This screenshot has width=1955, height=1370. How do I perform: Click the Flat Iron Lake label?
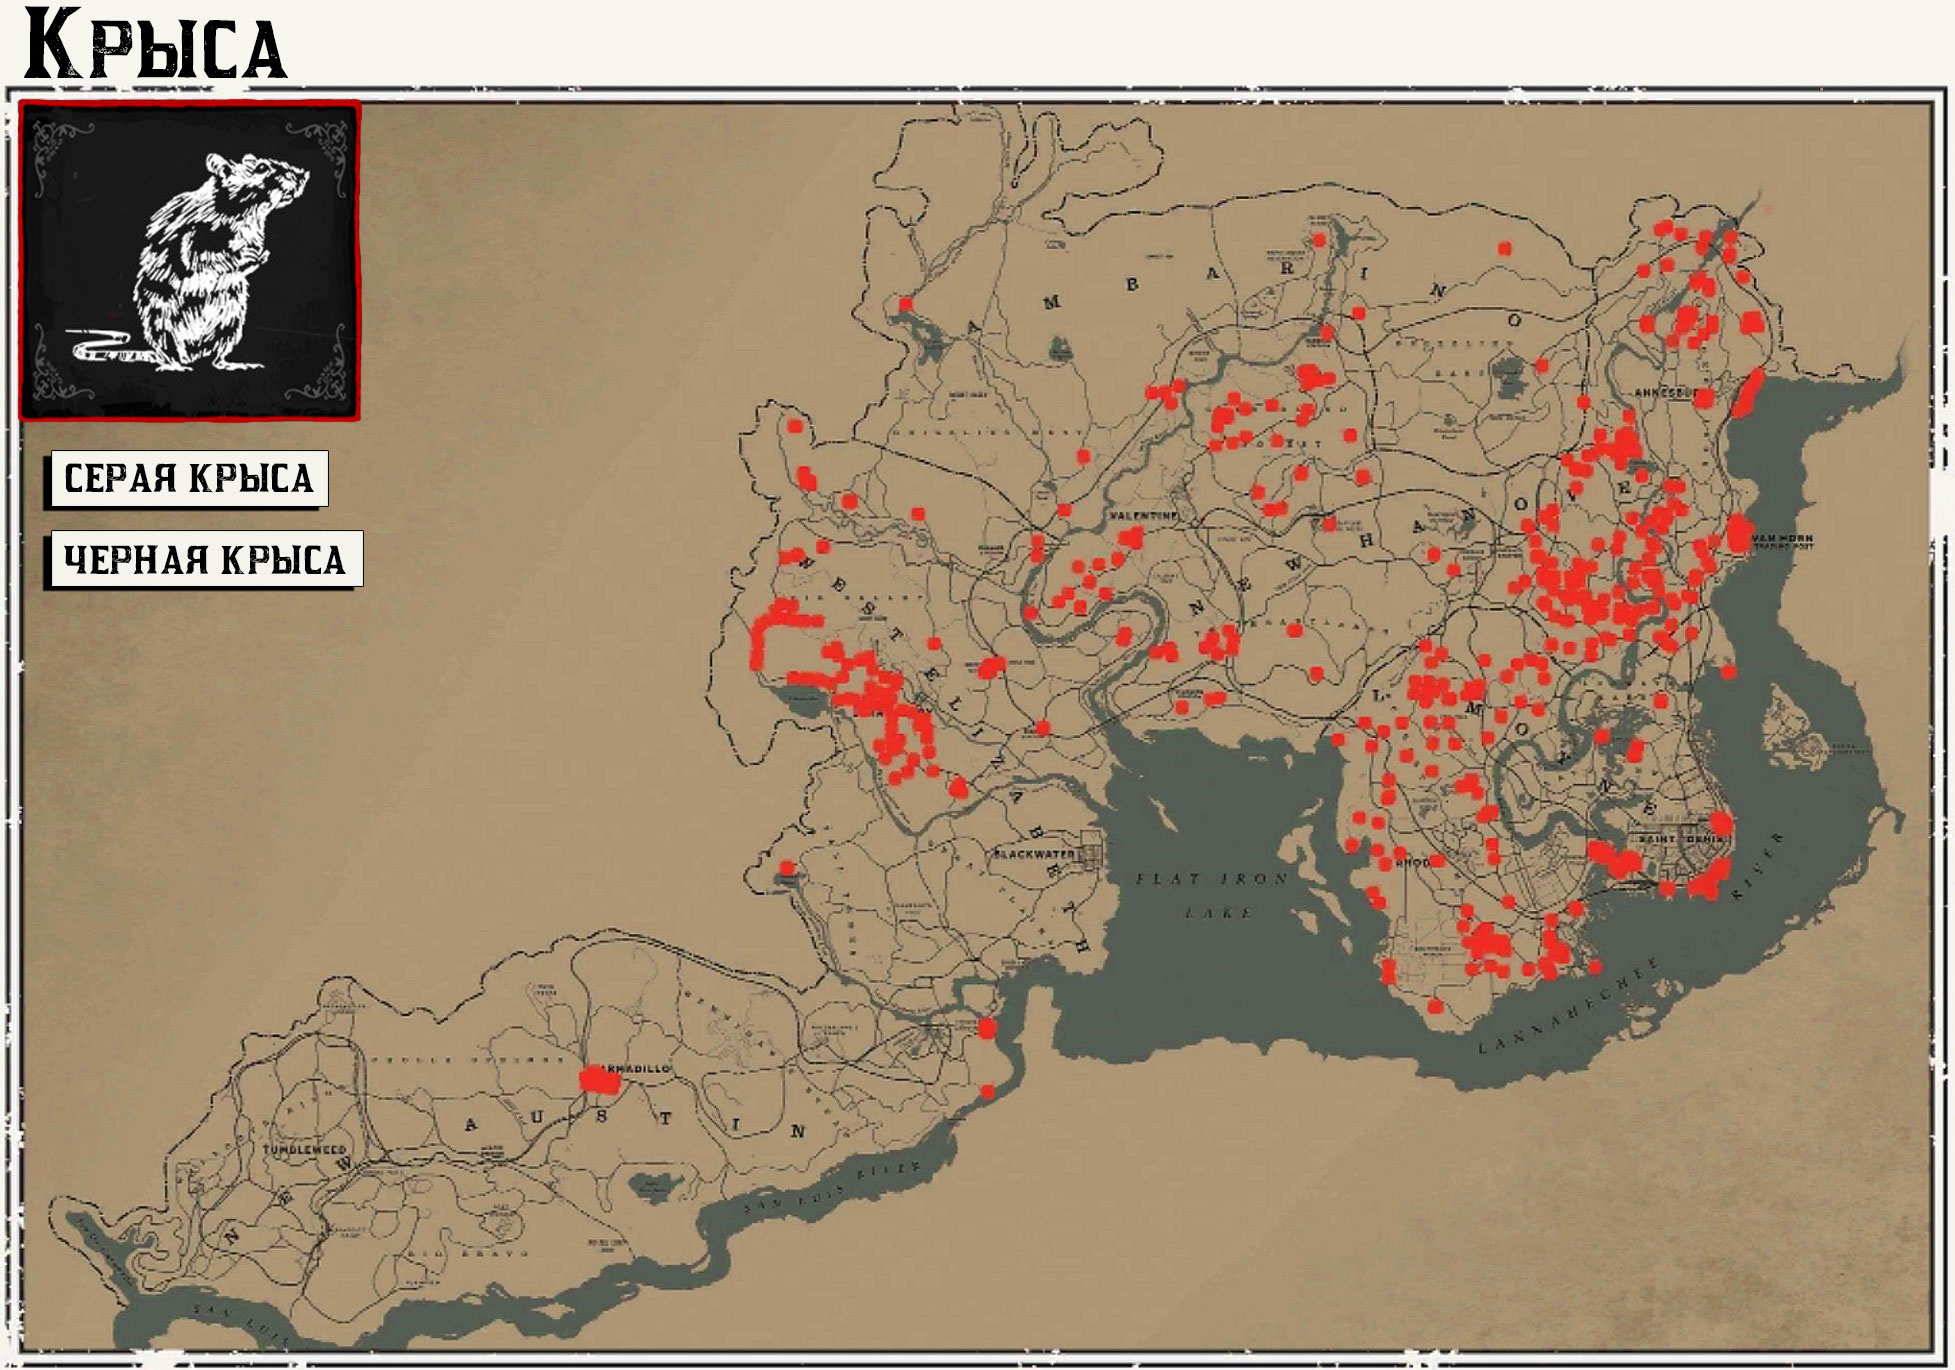(x=1211, y=895)
